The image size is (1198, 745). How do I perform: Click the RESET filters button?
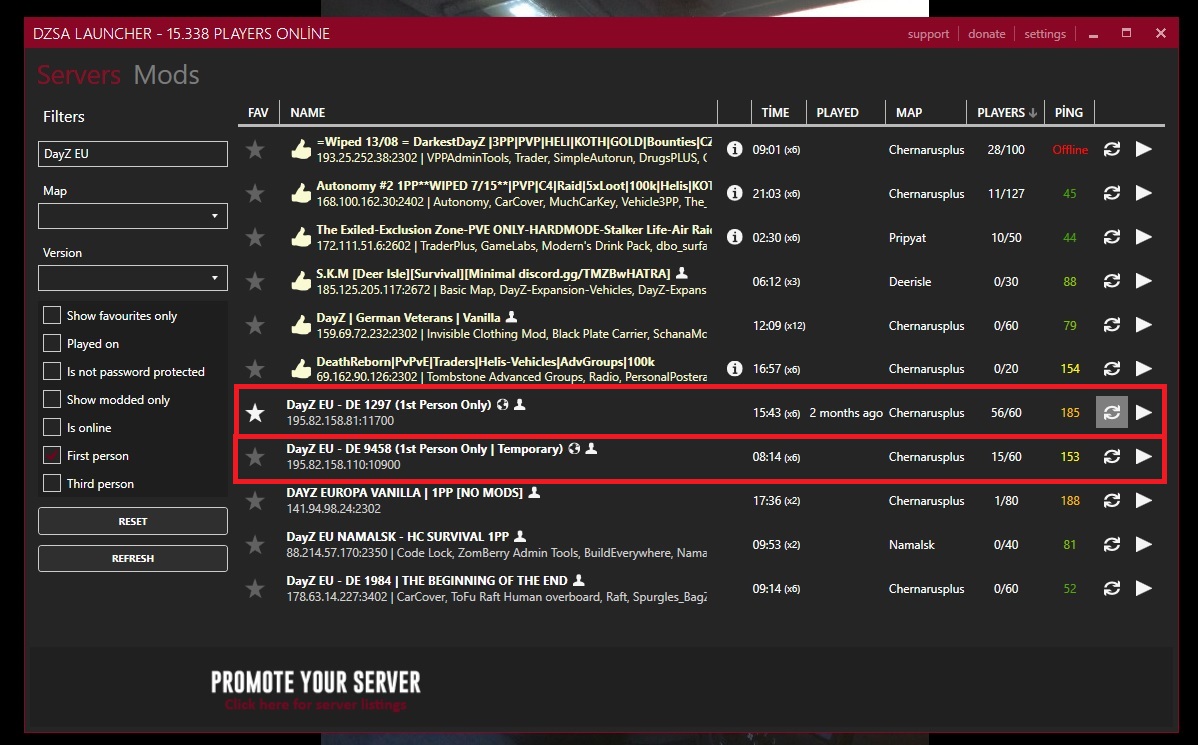coord(133,521)
